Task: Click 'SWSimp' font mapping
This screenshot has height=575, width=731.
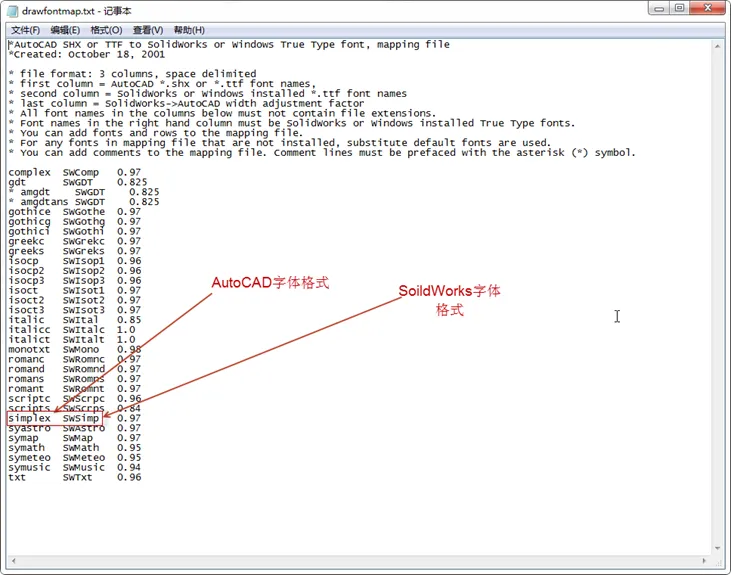Action: point(81,418)
